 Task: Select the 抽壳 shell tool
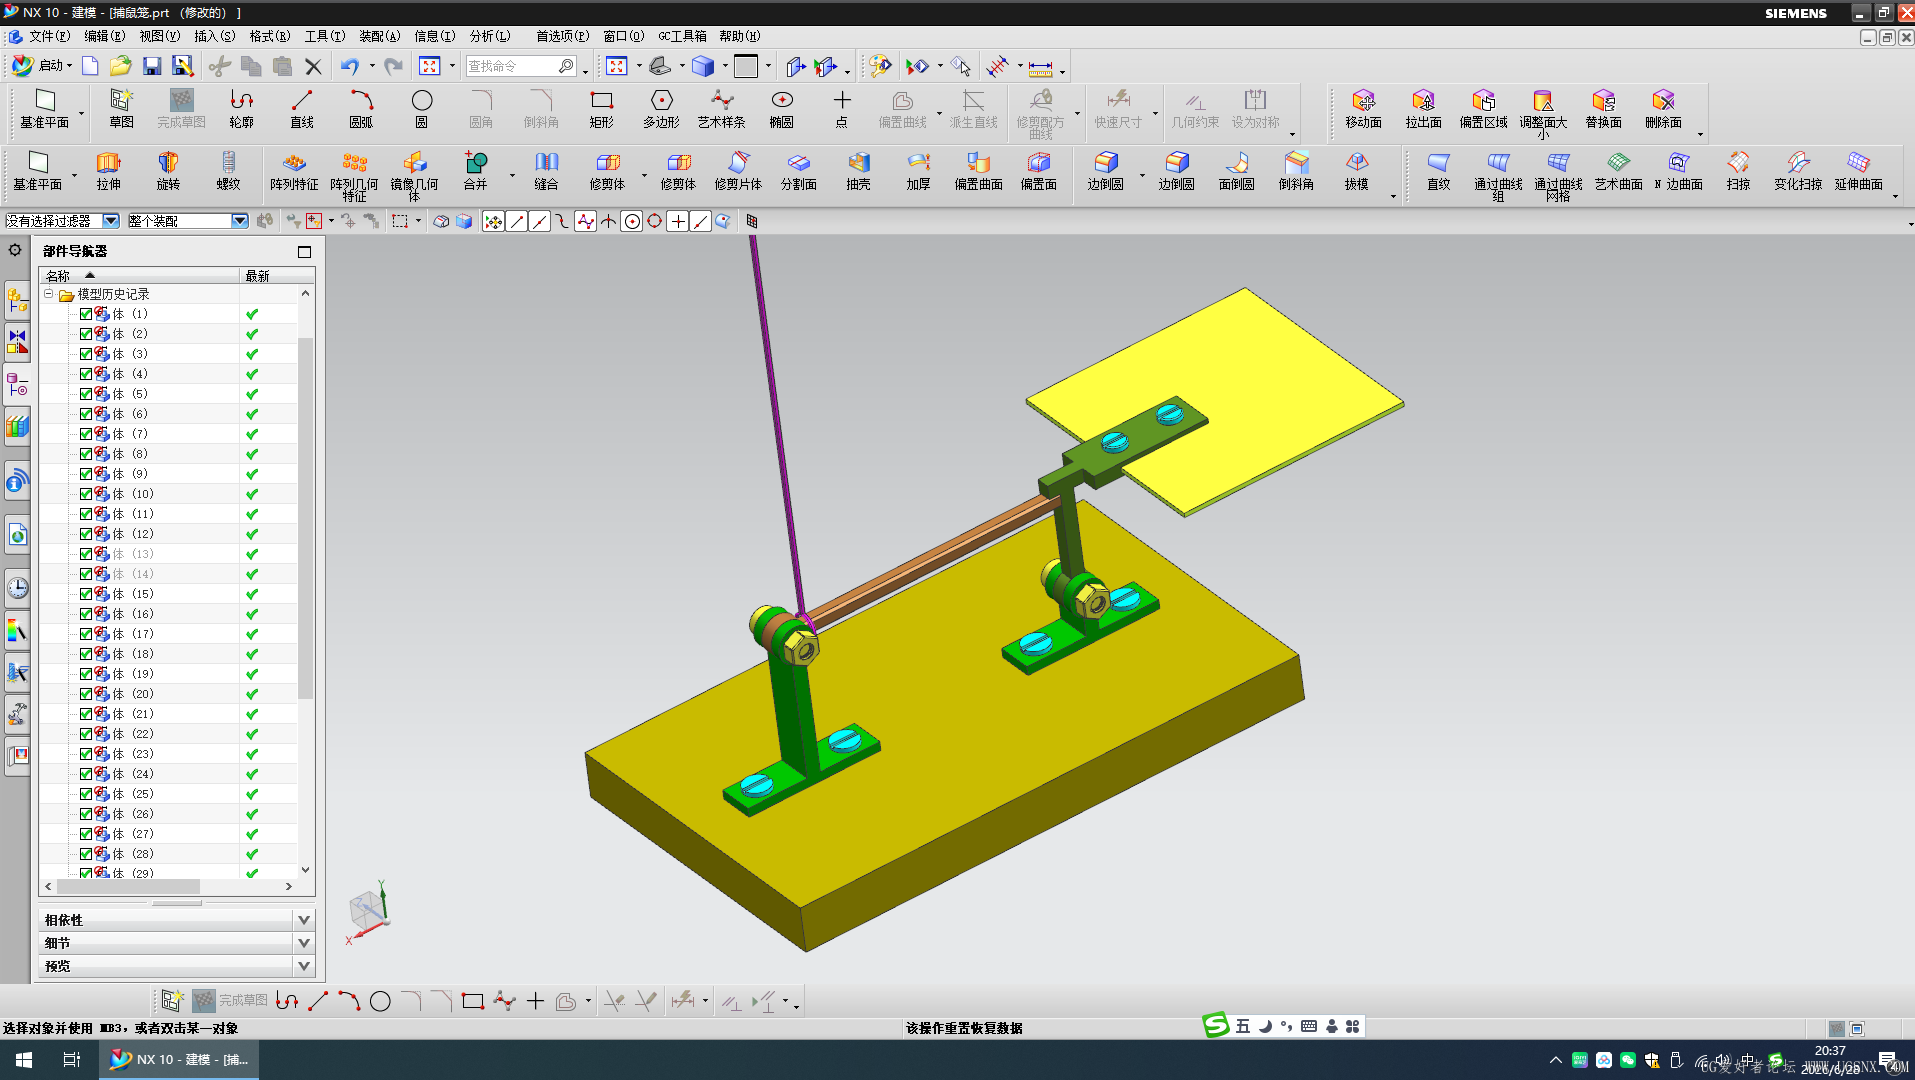coord(858,170)
